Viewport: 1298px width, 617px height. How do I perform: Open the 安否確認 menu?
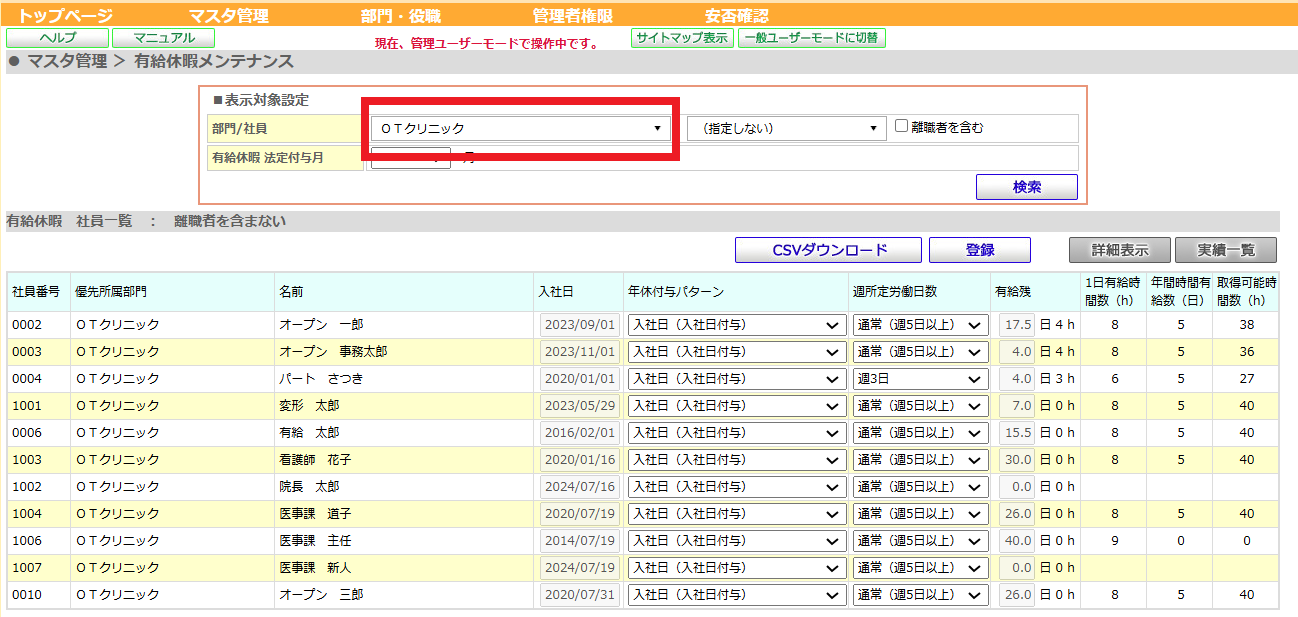pos(737,16)
